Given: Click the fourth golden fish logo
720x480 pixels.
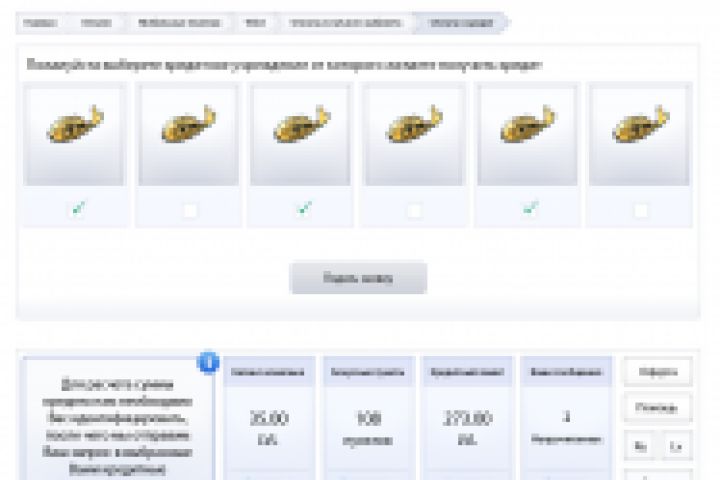Looking at the screenshot, I should 414,124.
